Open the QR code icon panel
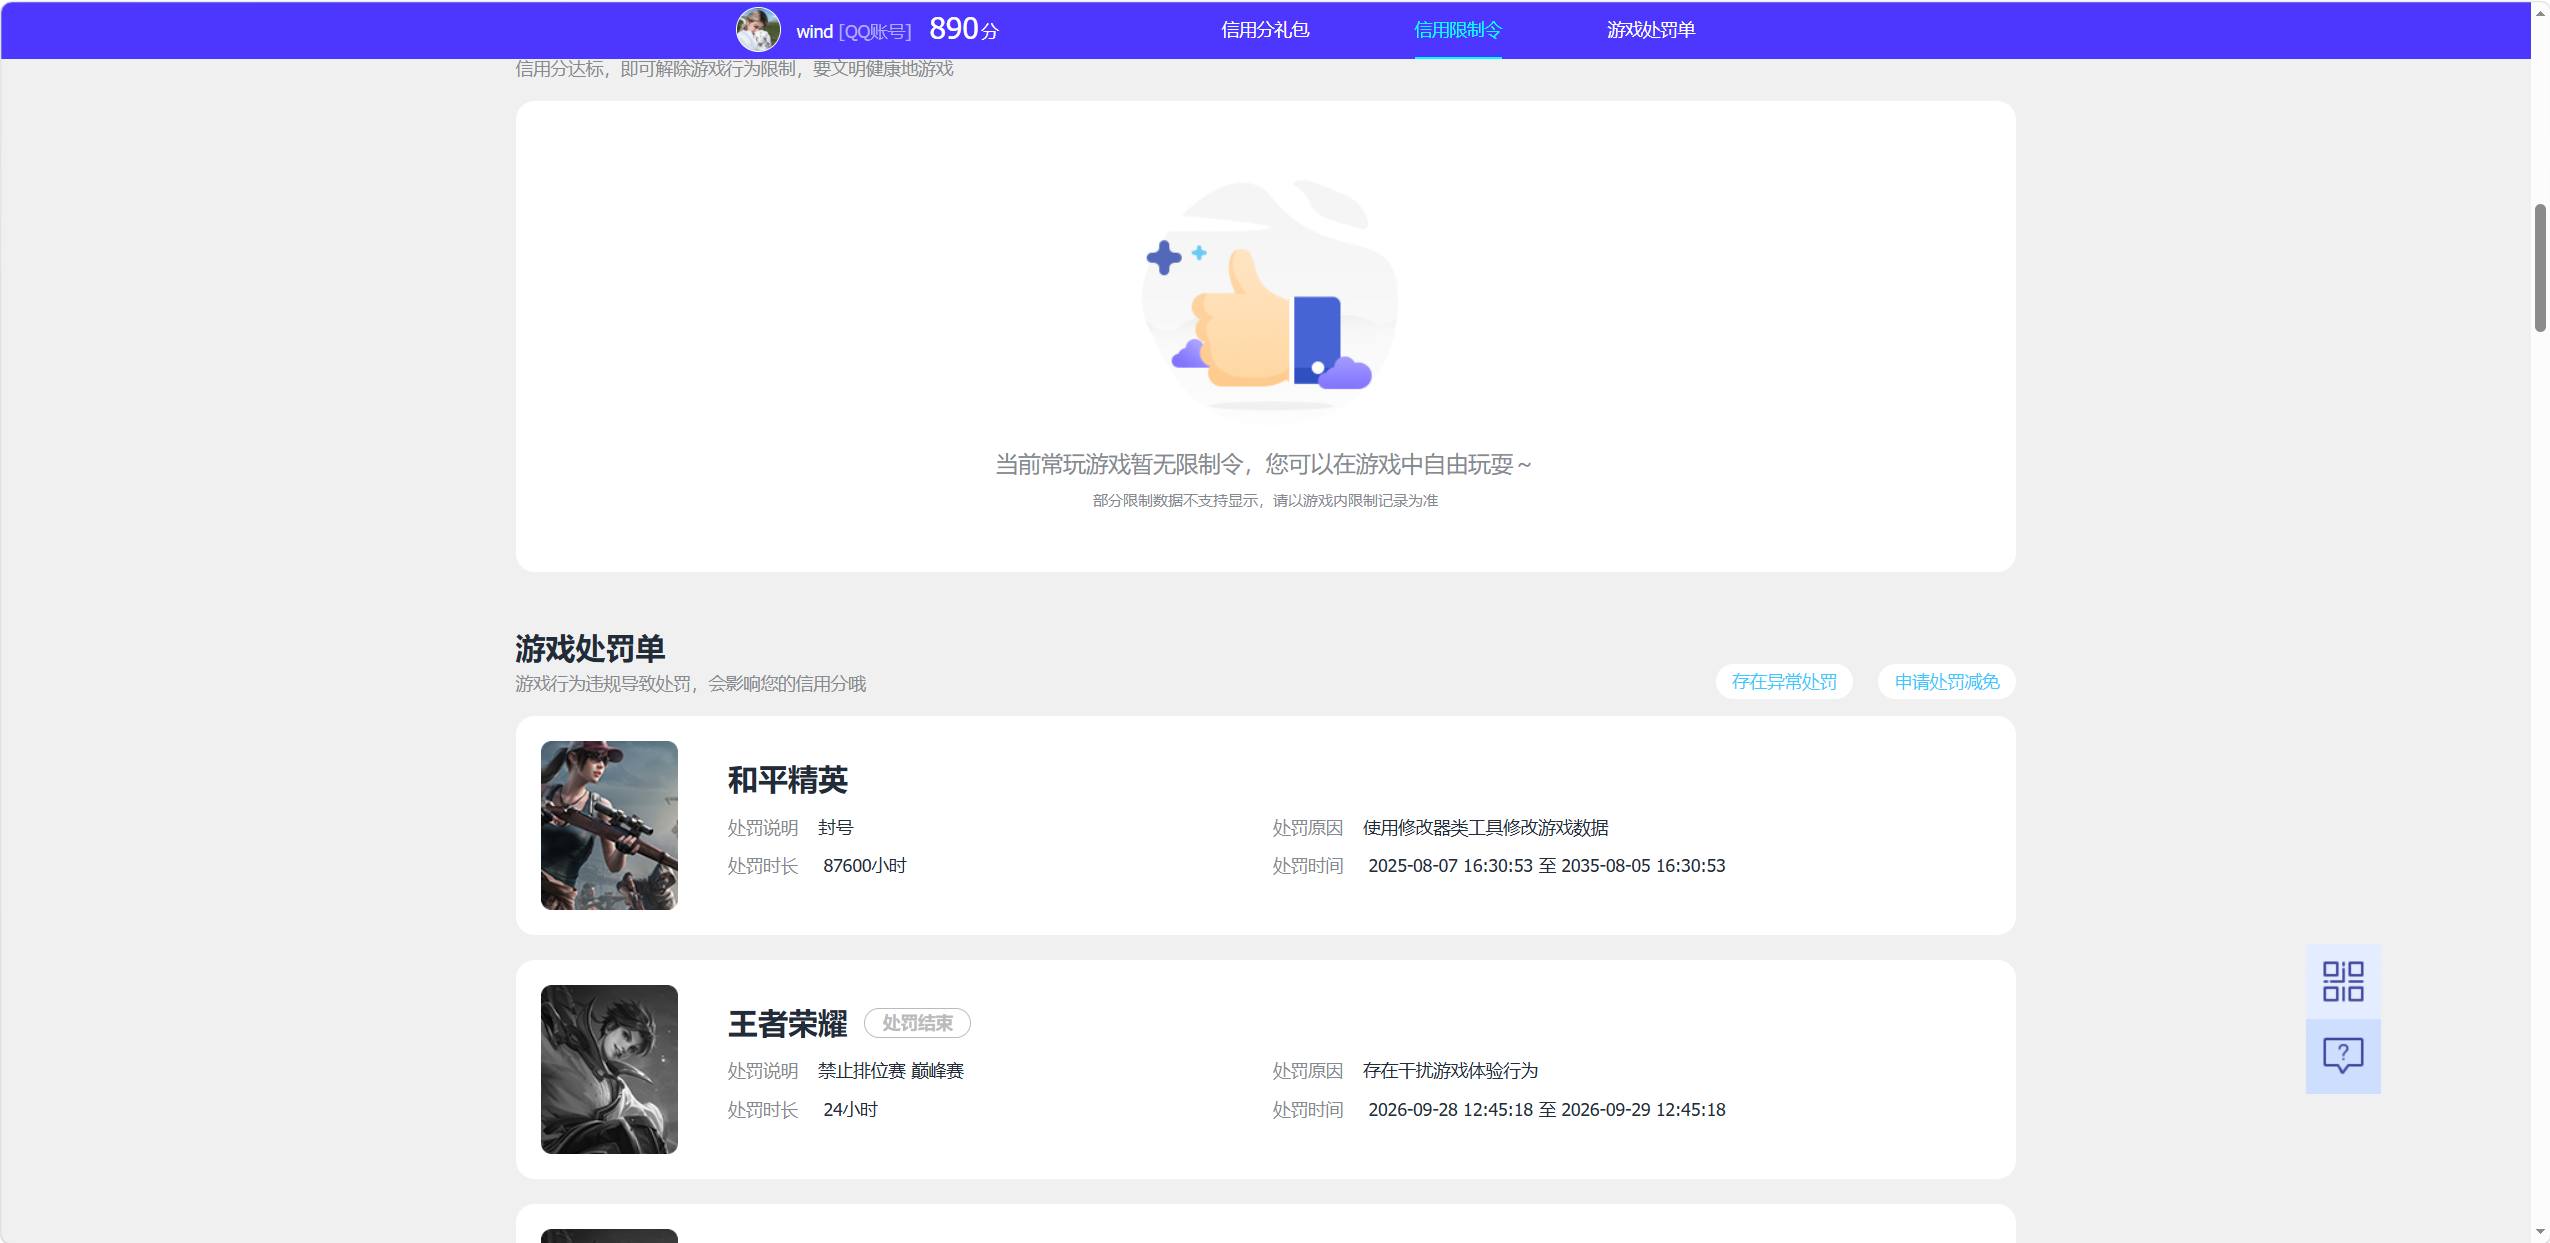Viewport: 2550px width, 1243px height. click(x=2343, y=981)
